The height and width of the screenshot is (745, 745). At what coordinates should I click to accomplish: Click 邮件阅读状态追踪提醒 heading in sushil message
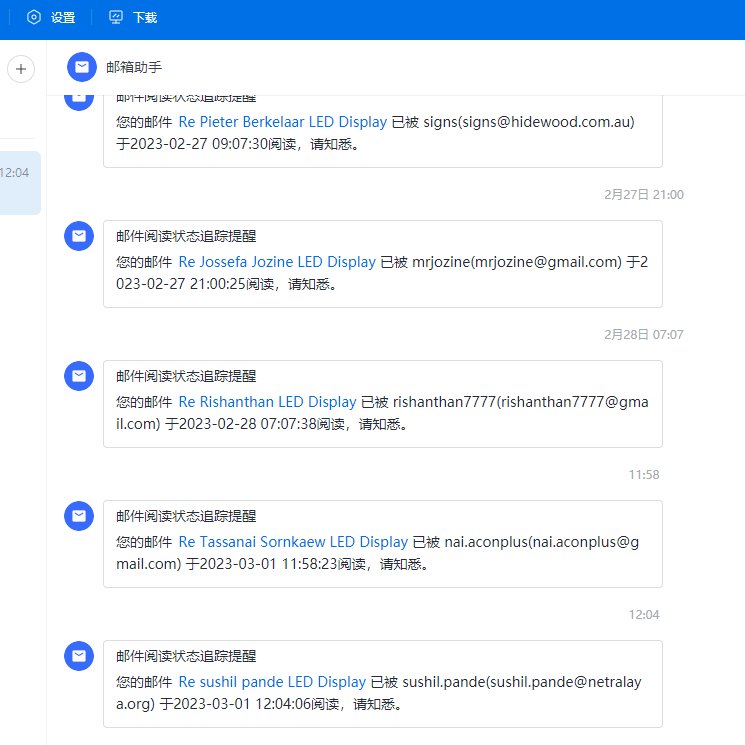pyautogui.click(x=186, y=656)
